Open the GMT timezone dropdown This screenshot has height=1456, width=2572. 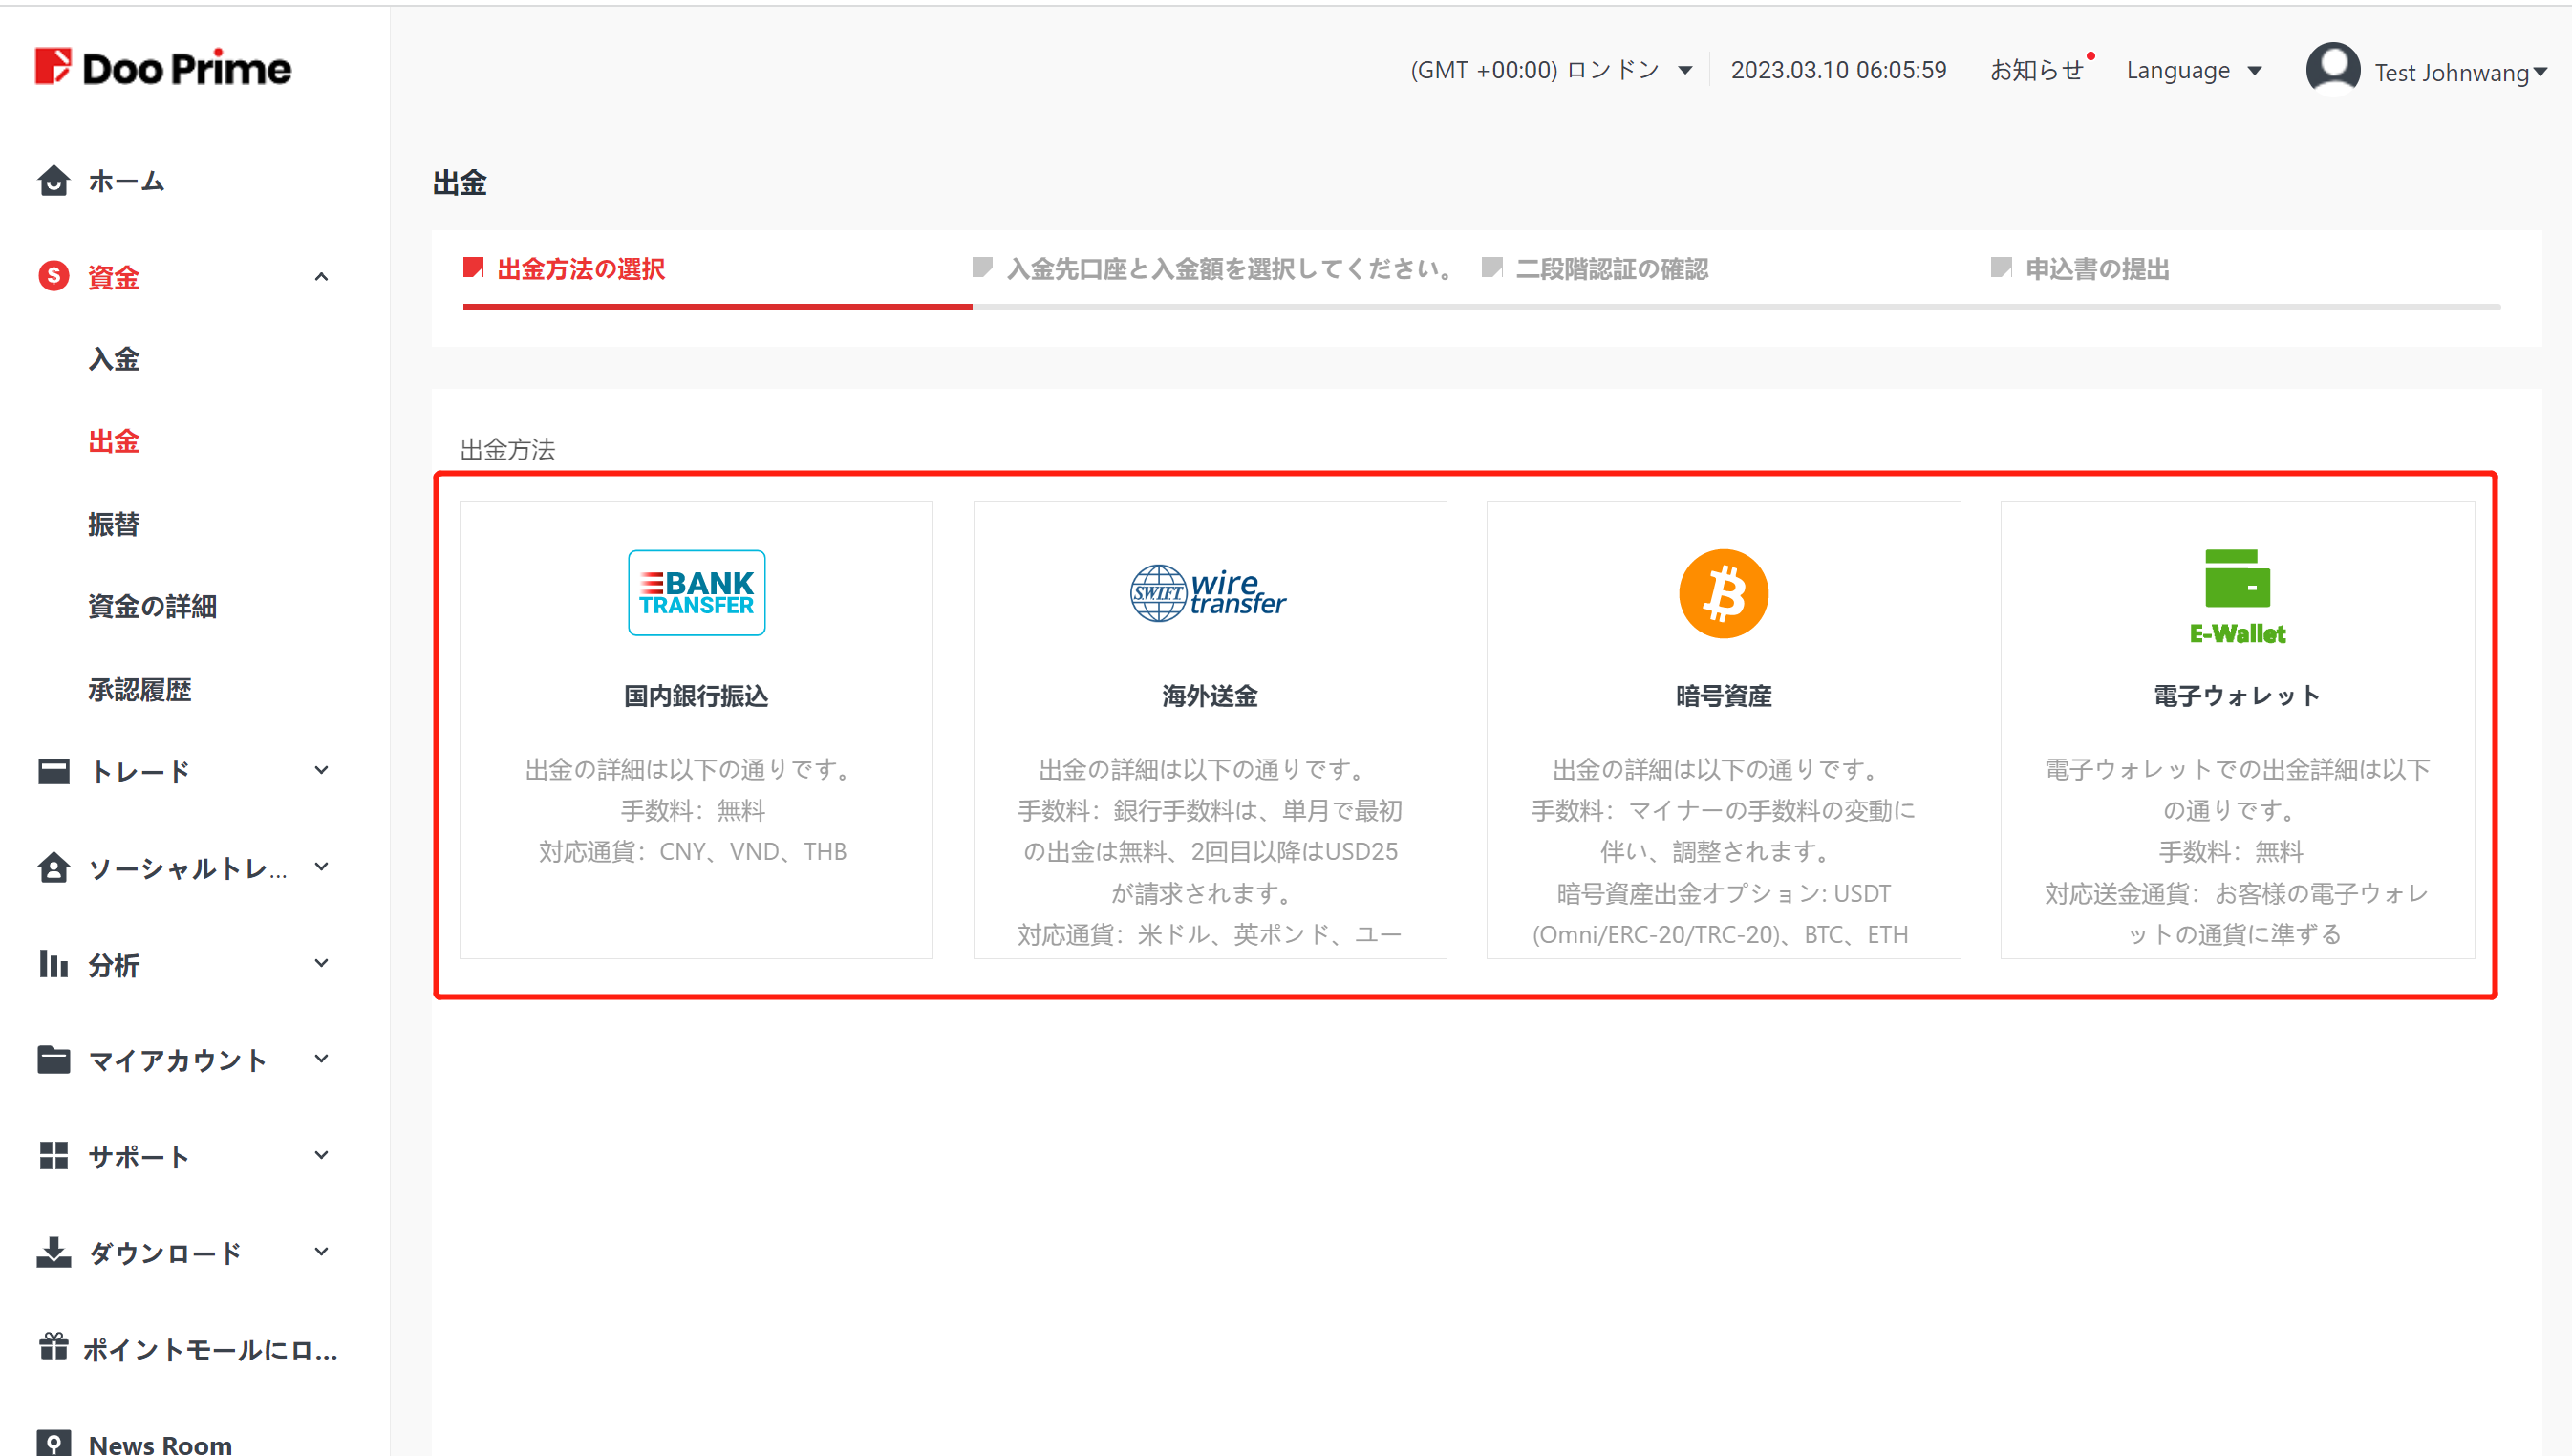[1551, 70]
